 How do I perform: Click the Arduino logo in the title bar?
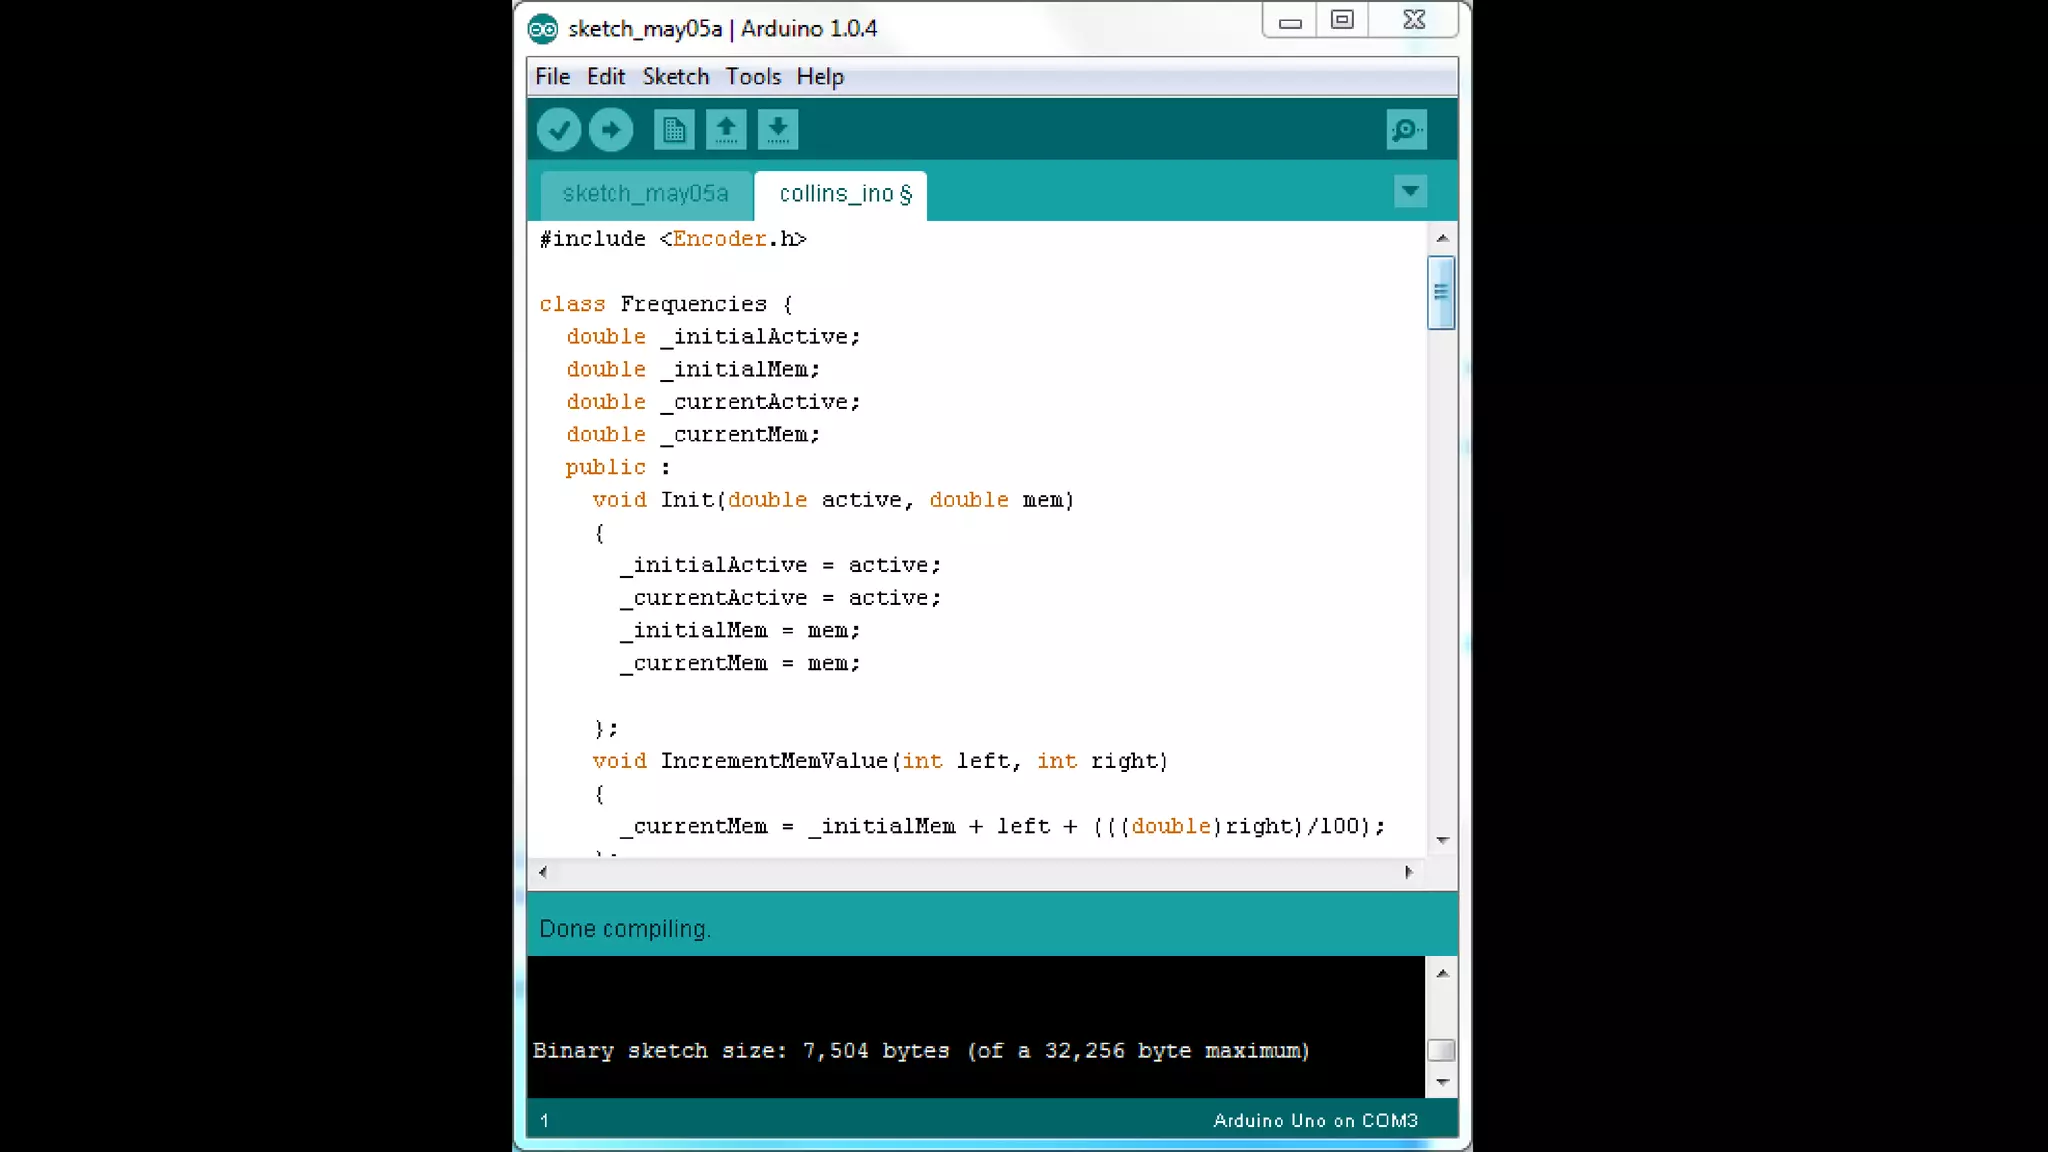[543, 29]
